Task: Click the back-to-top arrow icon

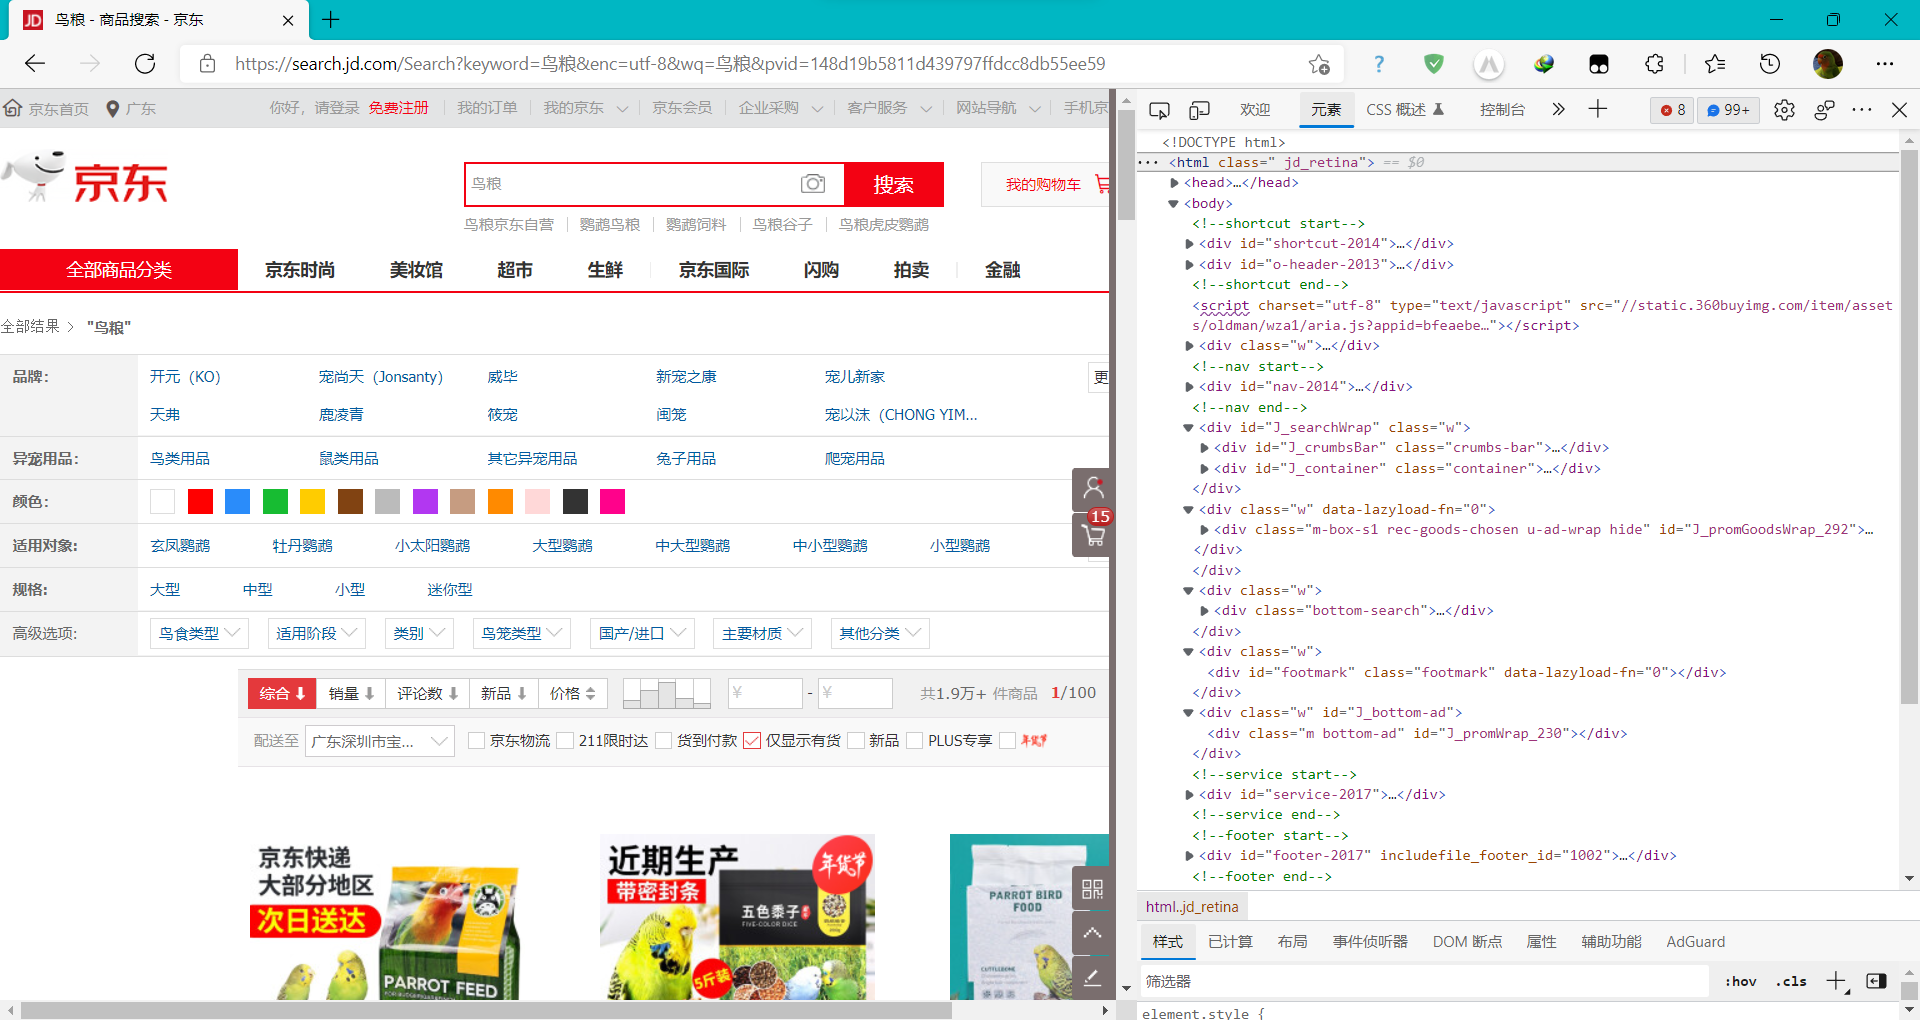Action: (x=1092, y=932)
